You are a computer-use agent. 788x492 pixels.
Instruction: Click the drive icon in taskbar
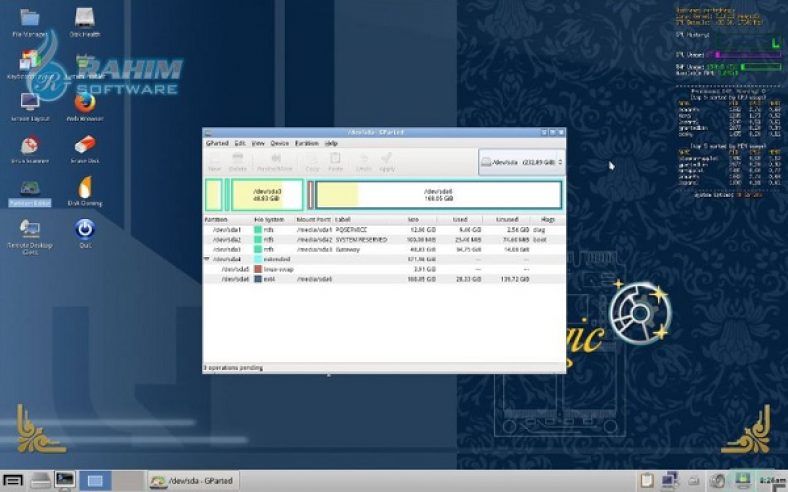(40, 481)
